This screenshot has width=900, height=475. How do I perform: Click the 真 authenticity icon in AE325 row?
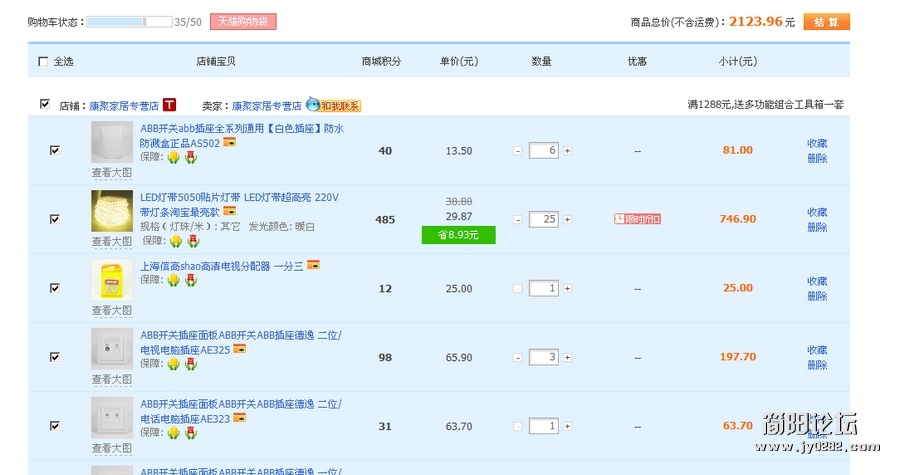191,364
